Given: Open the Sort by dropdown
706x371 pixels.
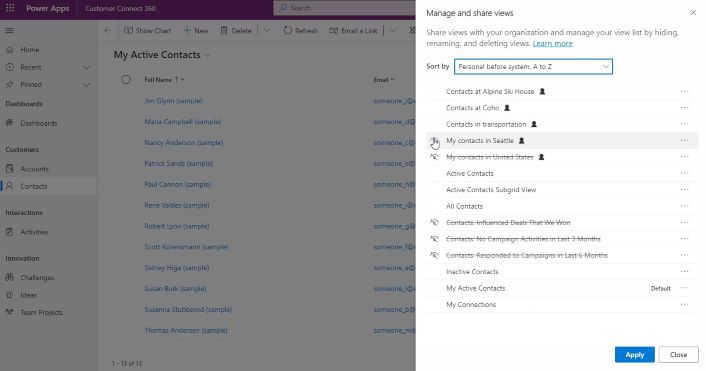Looking at the screenshot, I should (x=533, y=67).
